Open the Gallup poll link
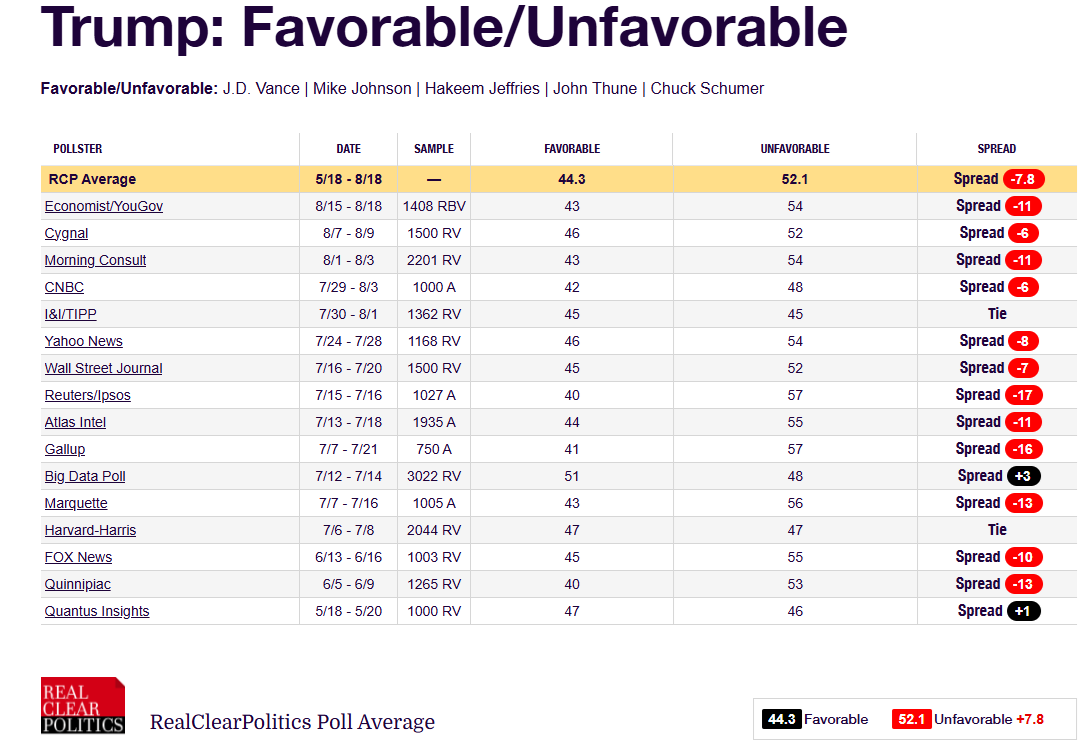 tap(65, 449)
